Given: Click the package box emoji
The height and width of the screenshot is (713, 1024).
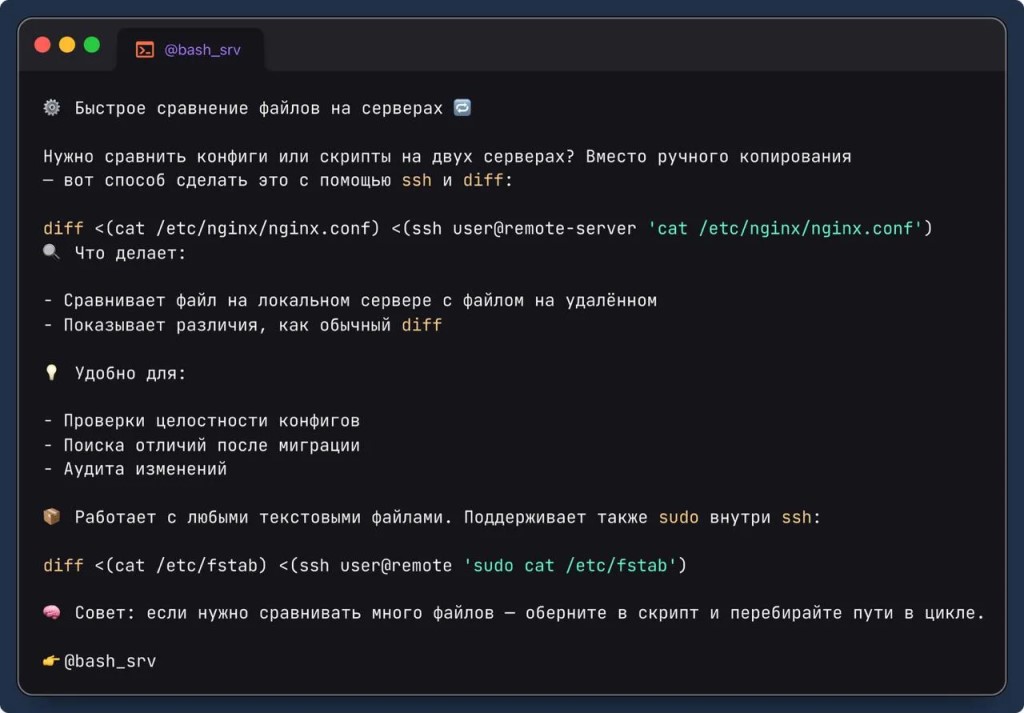Looking at the screenshot, I should pyautogui.click(x=52, y=517).
